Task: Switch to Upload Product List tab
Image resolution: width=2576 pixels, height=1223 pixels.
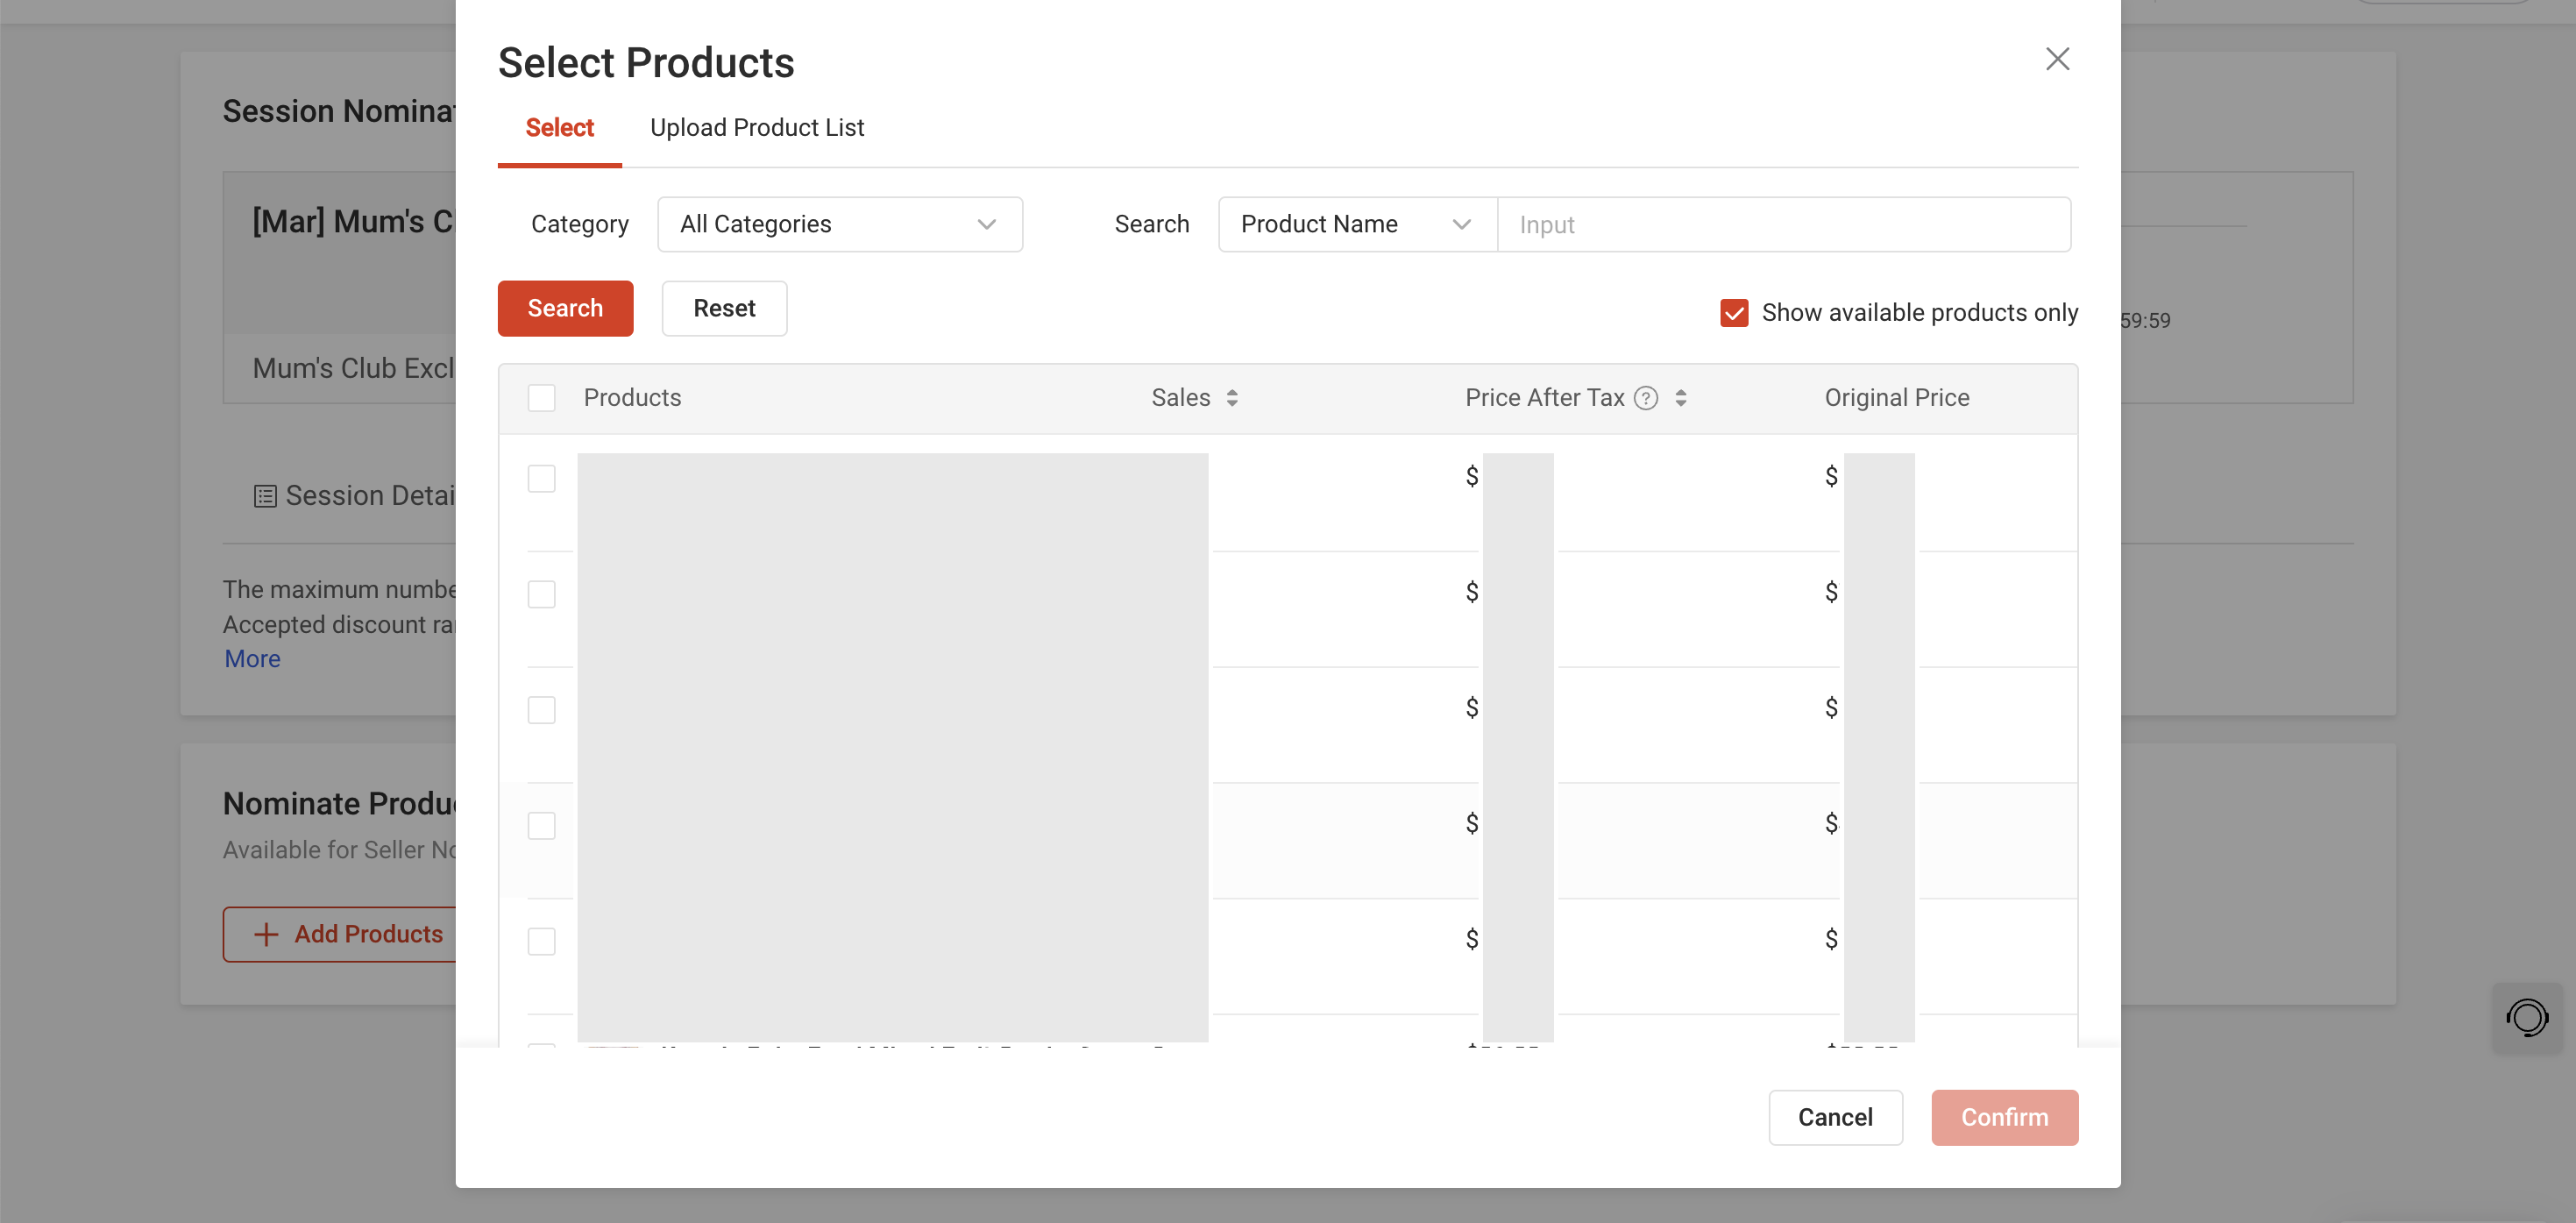Action: [x=756, y=128]
